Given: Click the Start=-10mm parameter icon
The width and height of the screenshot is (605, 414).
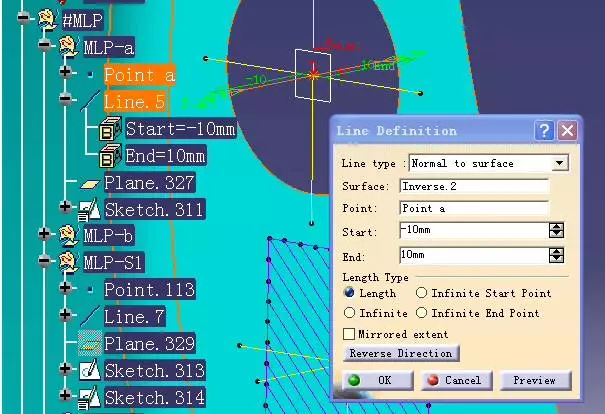Looking at the screenshot, I should pyautogui.click(x=110, y=129).
